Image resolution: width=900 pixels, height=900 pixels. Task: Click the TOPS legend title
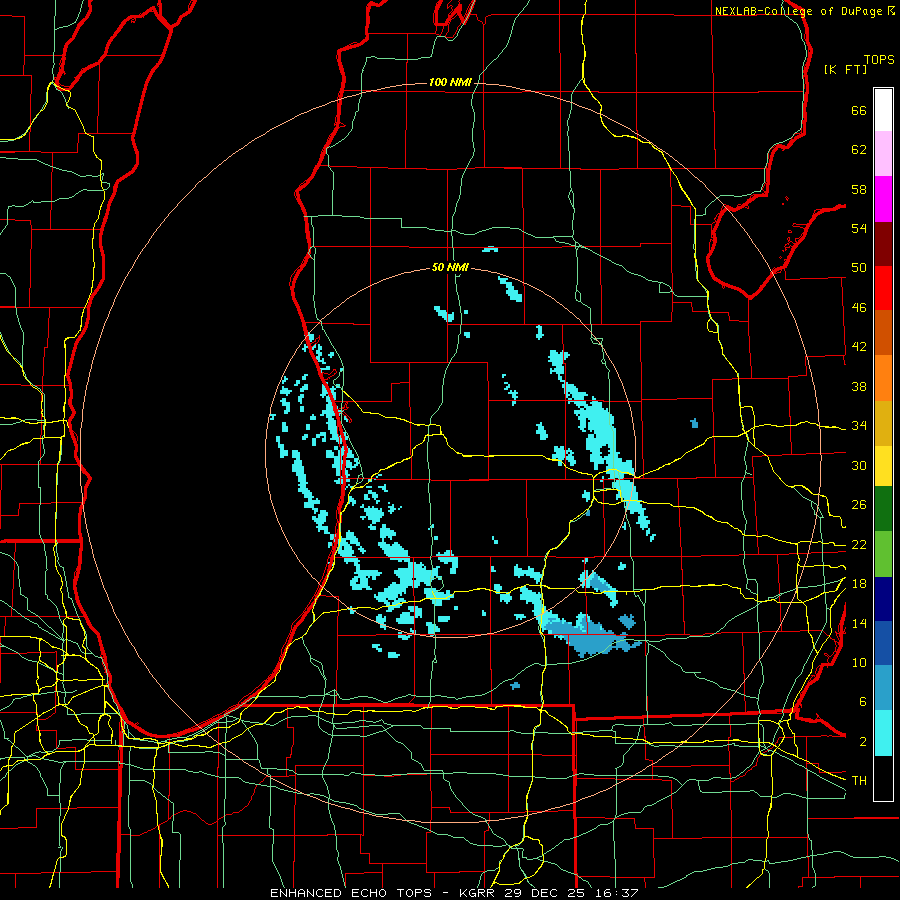[x=879, y=60]
